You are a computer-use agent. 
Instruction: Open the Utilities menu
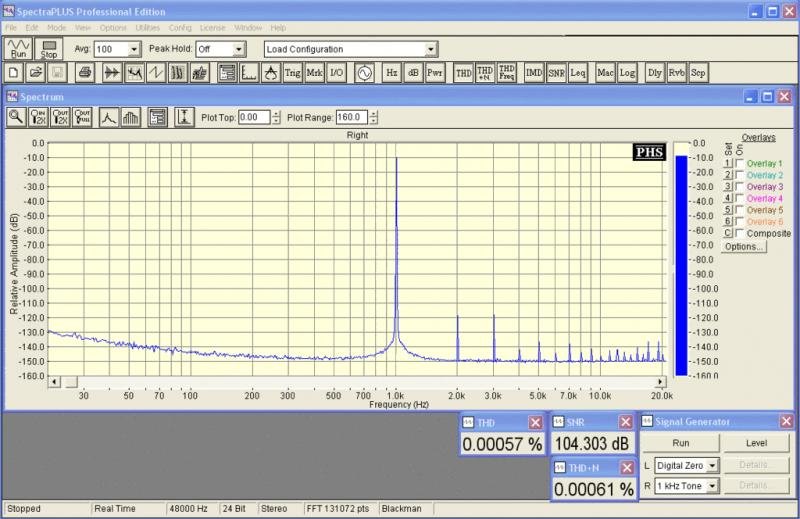tap(146, 27)
